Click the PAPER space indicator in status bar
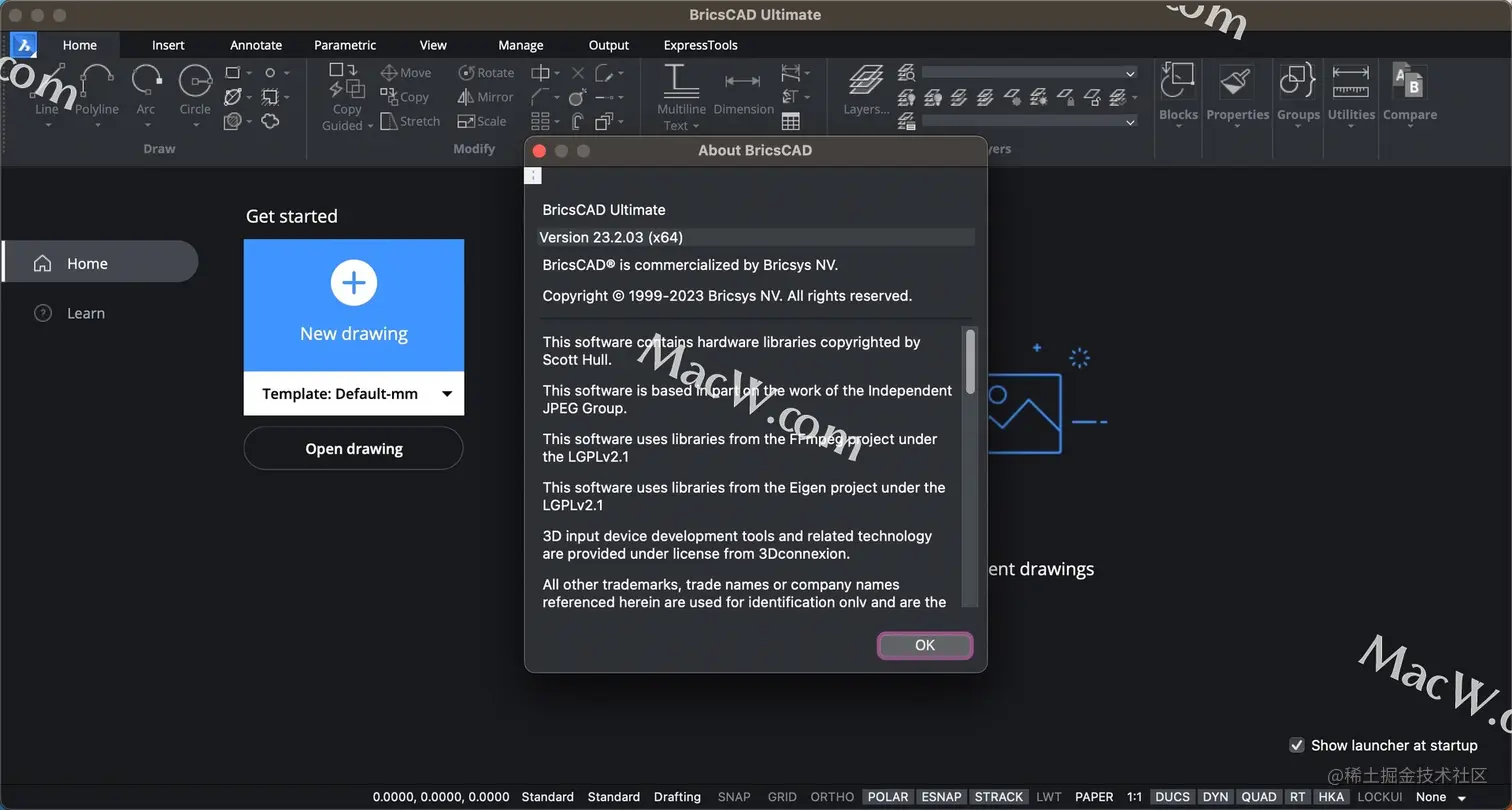 tap(1094, 797)
